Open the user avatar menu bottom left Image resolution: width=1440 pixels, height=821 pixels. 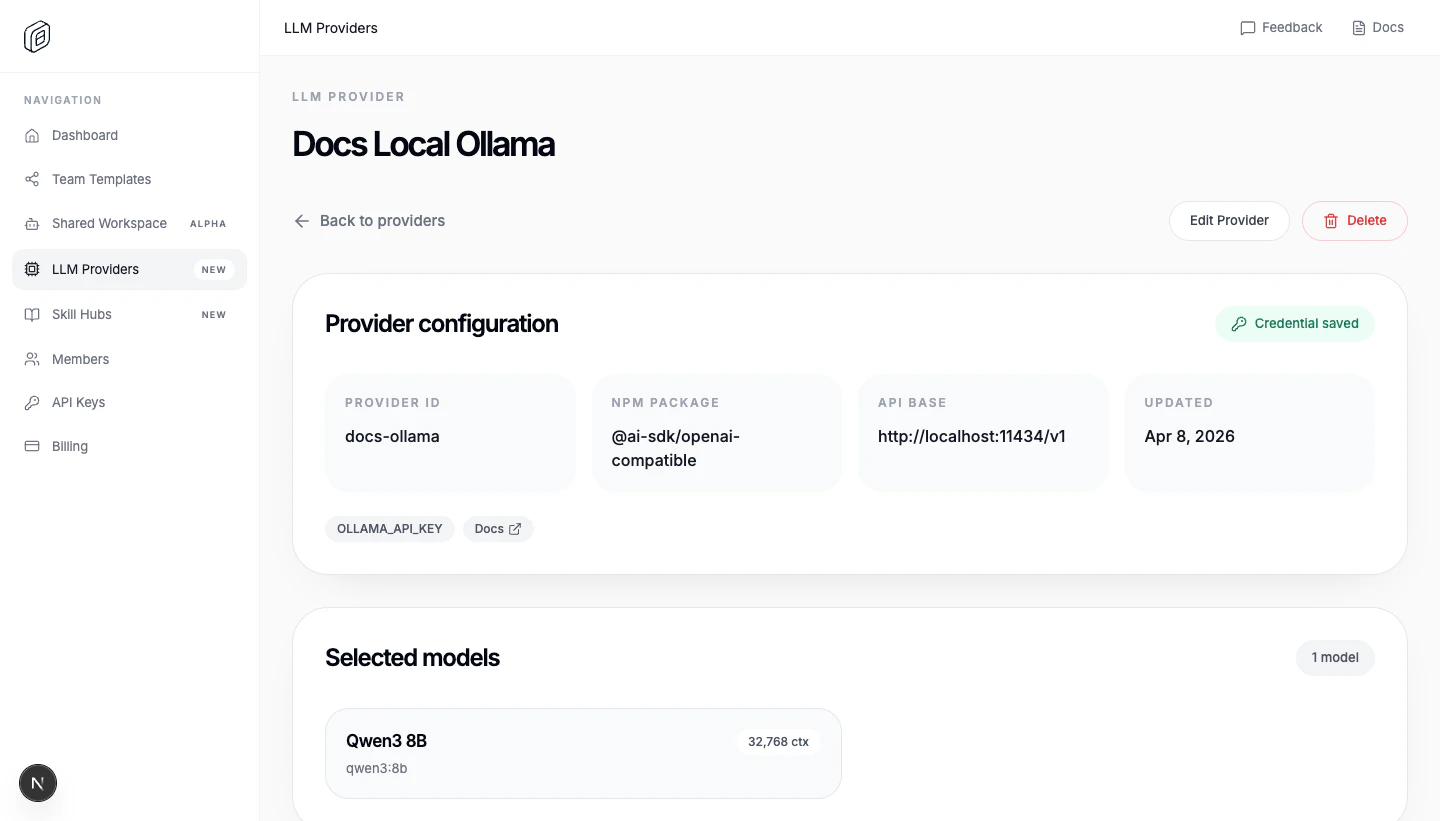pyautogui.click(x=38, y=783)
